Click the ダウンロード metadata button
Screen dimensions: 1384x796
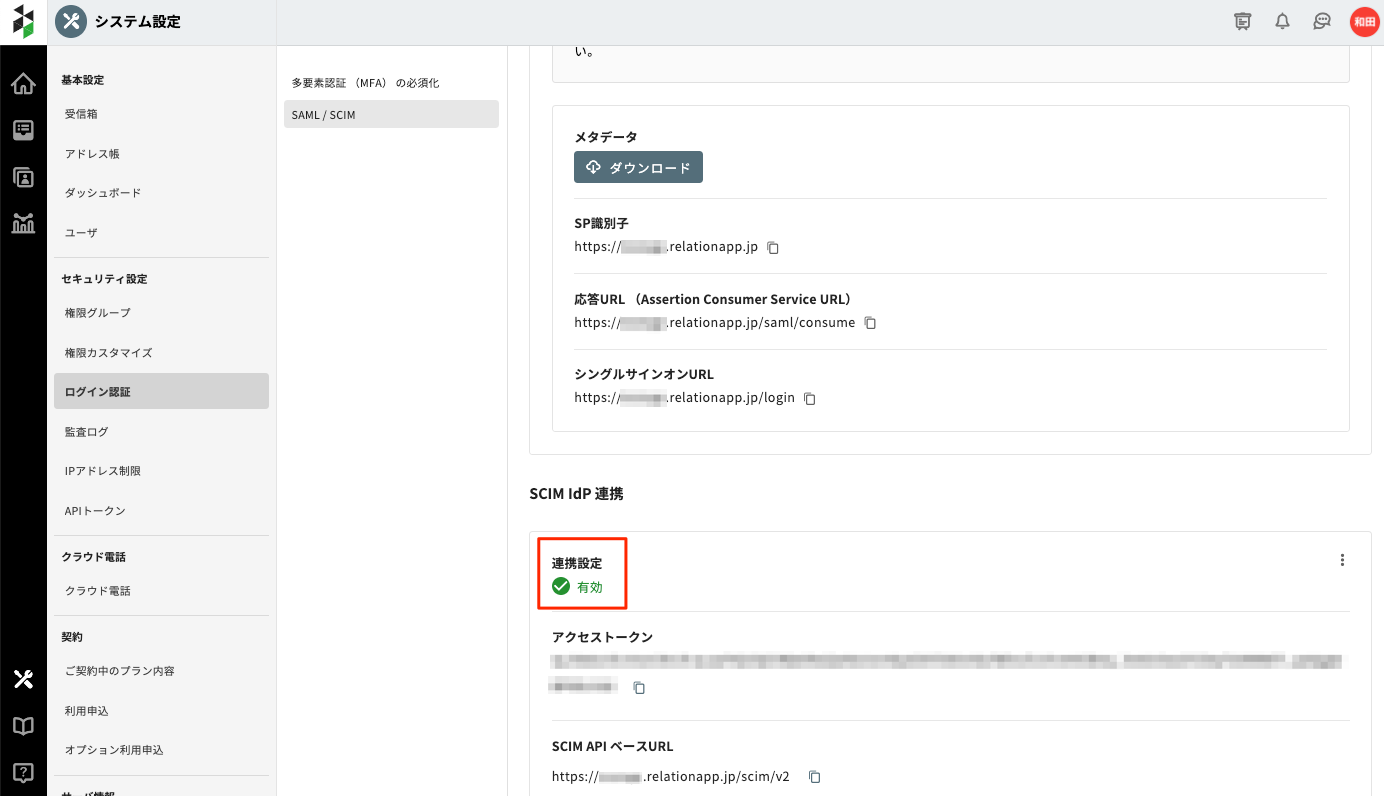click(x=638, y=168)
